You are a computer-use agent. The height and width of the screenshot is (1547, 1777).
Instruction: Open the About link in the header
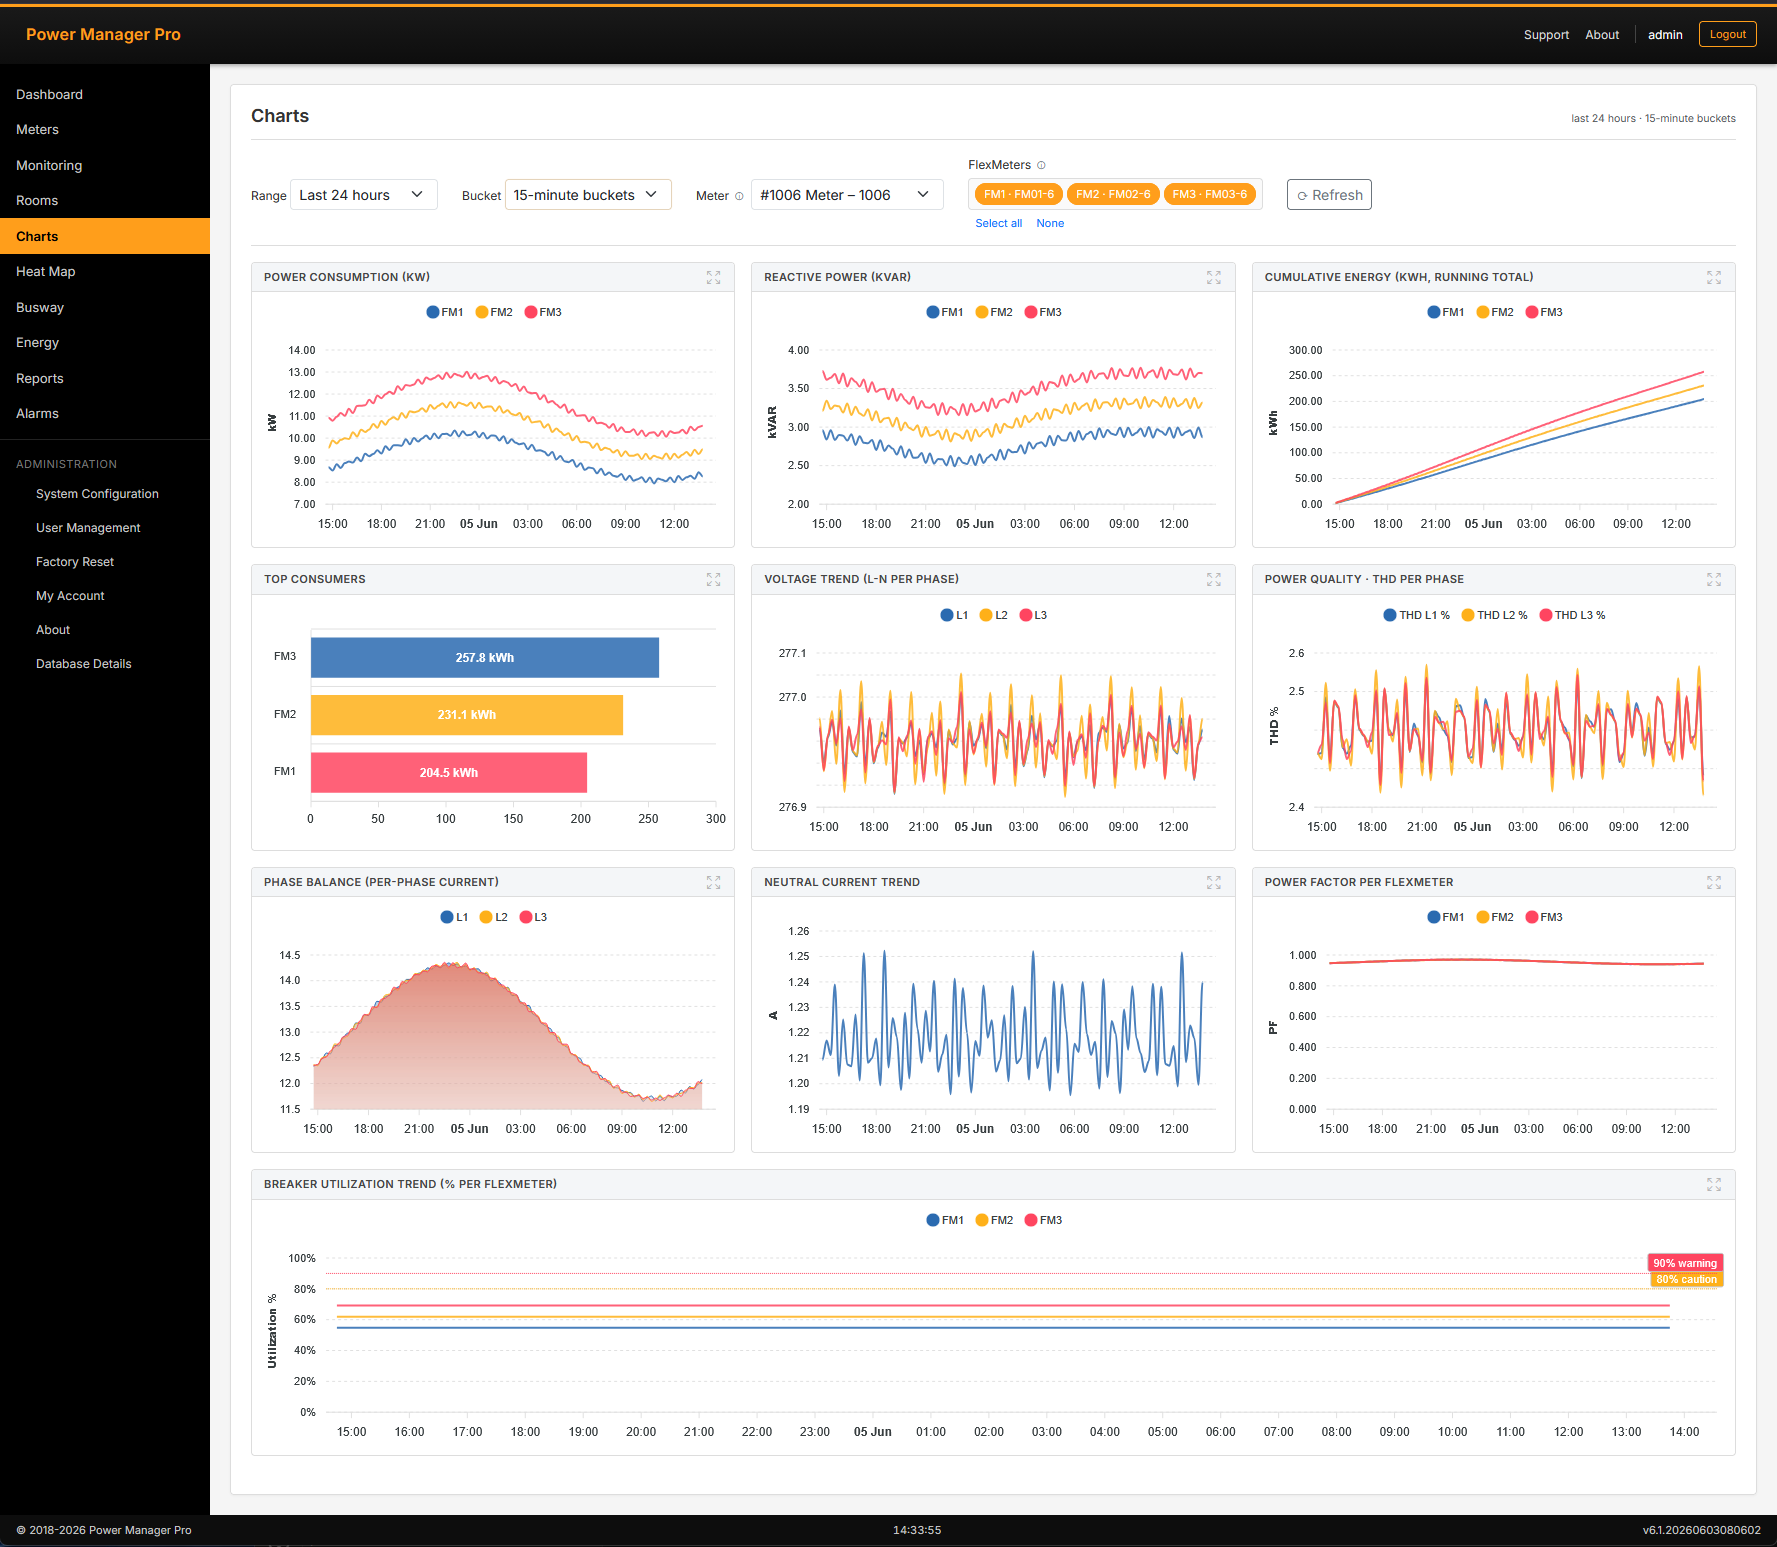[1602, 35]
